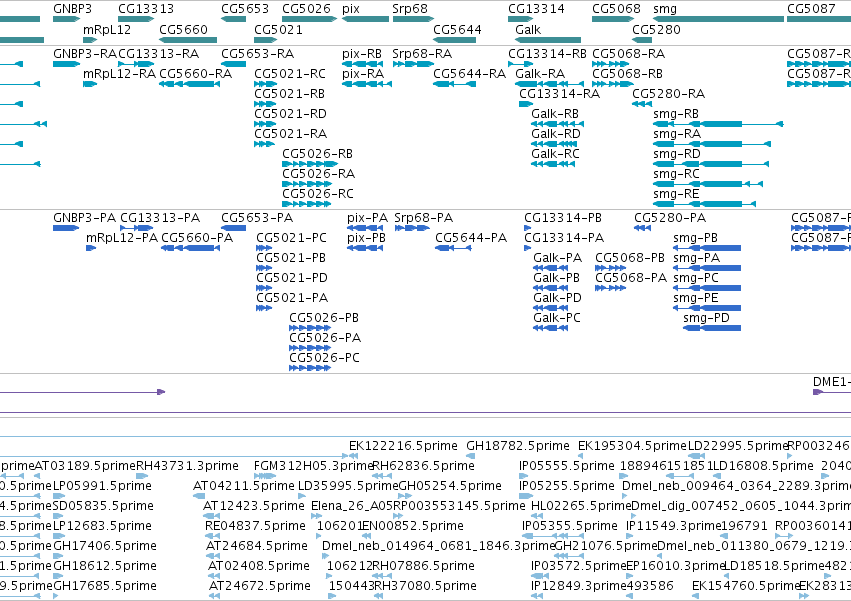This screenshot has width=851, height=601.
Task: Click EST SD05835.5prime label
Action: [x=103, y=507]
